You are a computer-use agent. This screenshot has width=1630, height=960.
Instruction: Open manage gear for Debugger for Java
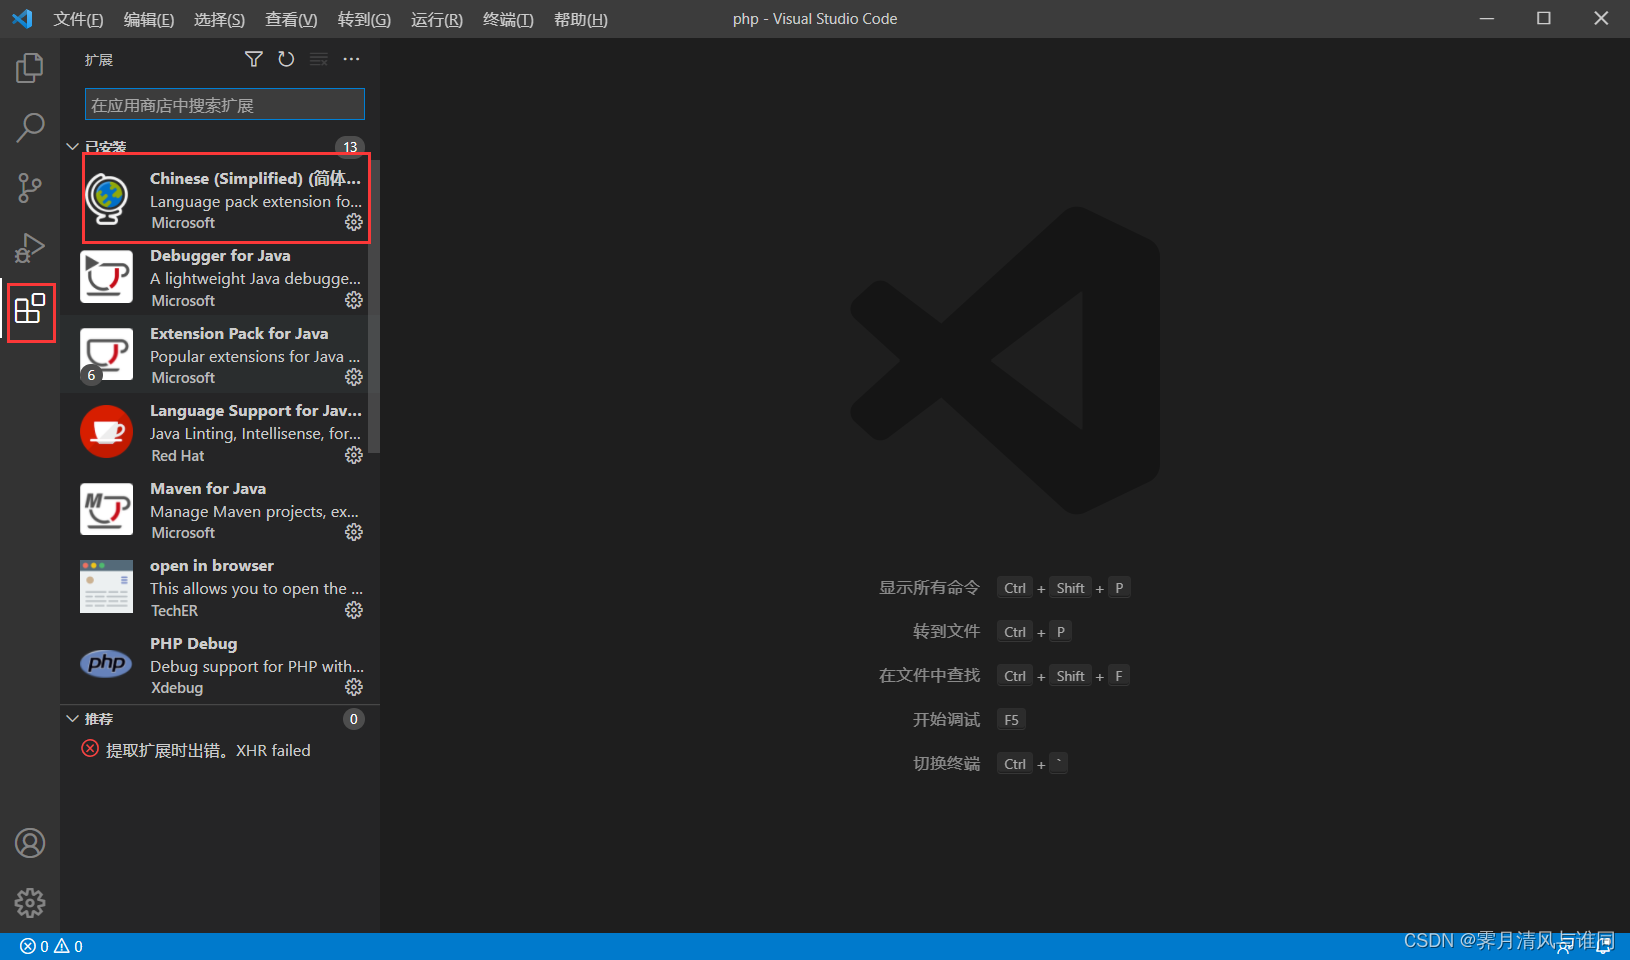(x=354, y=300)
